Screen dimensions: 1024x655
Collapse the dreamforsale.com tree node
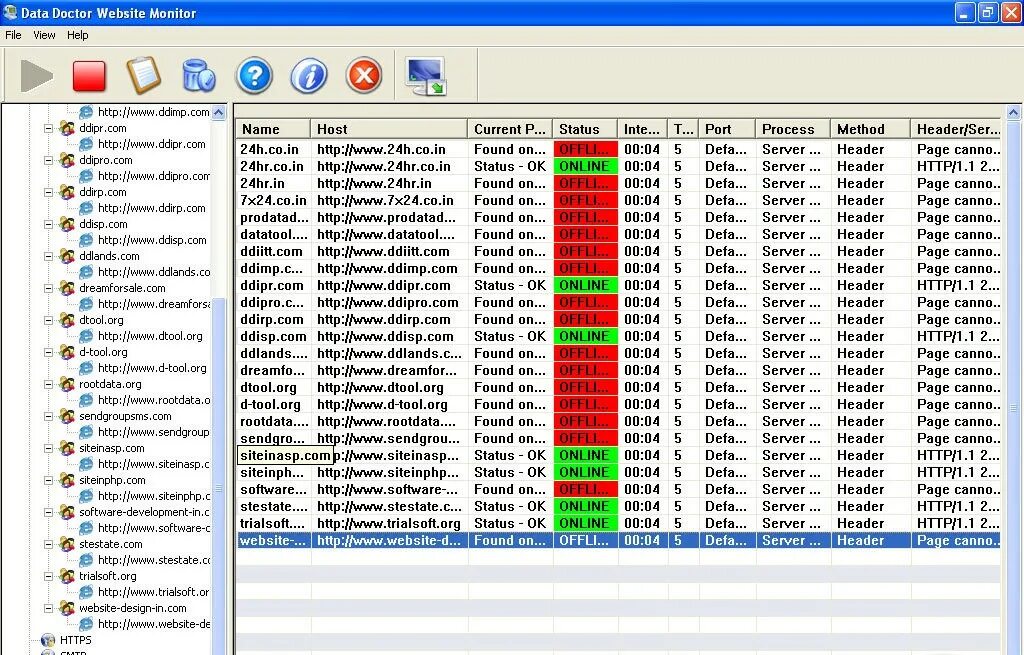click(x=48, y=289)
